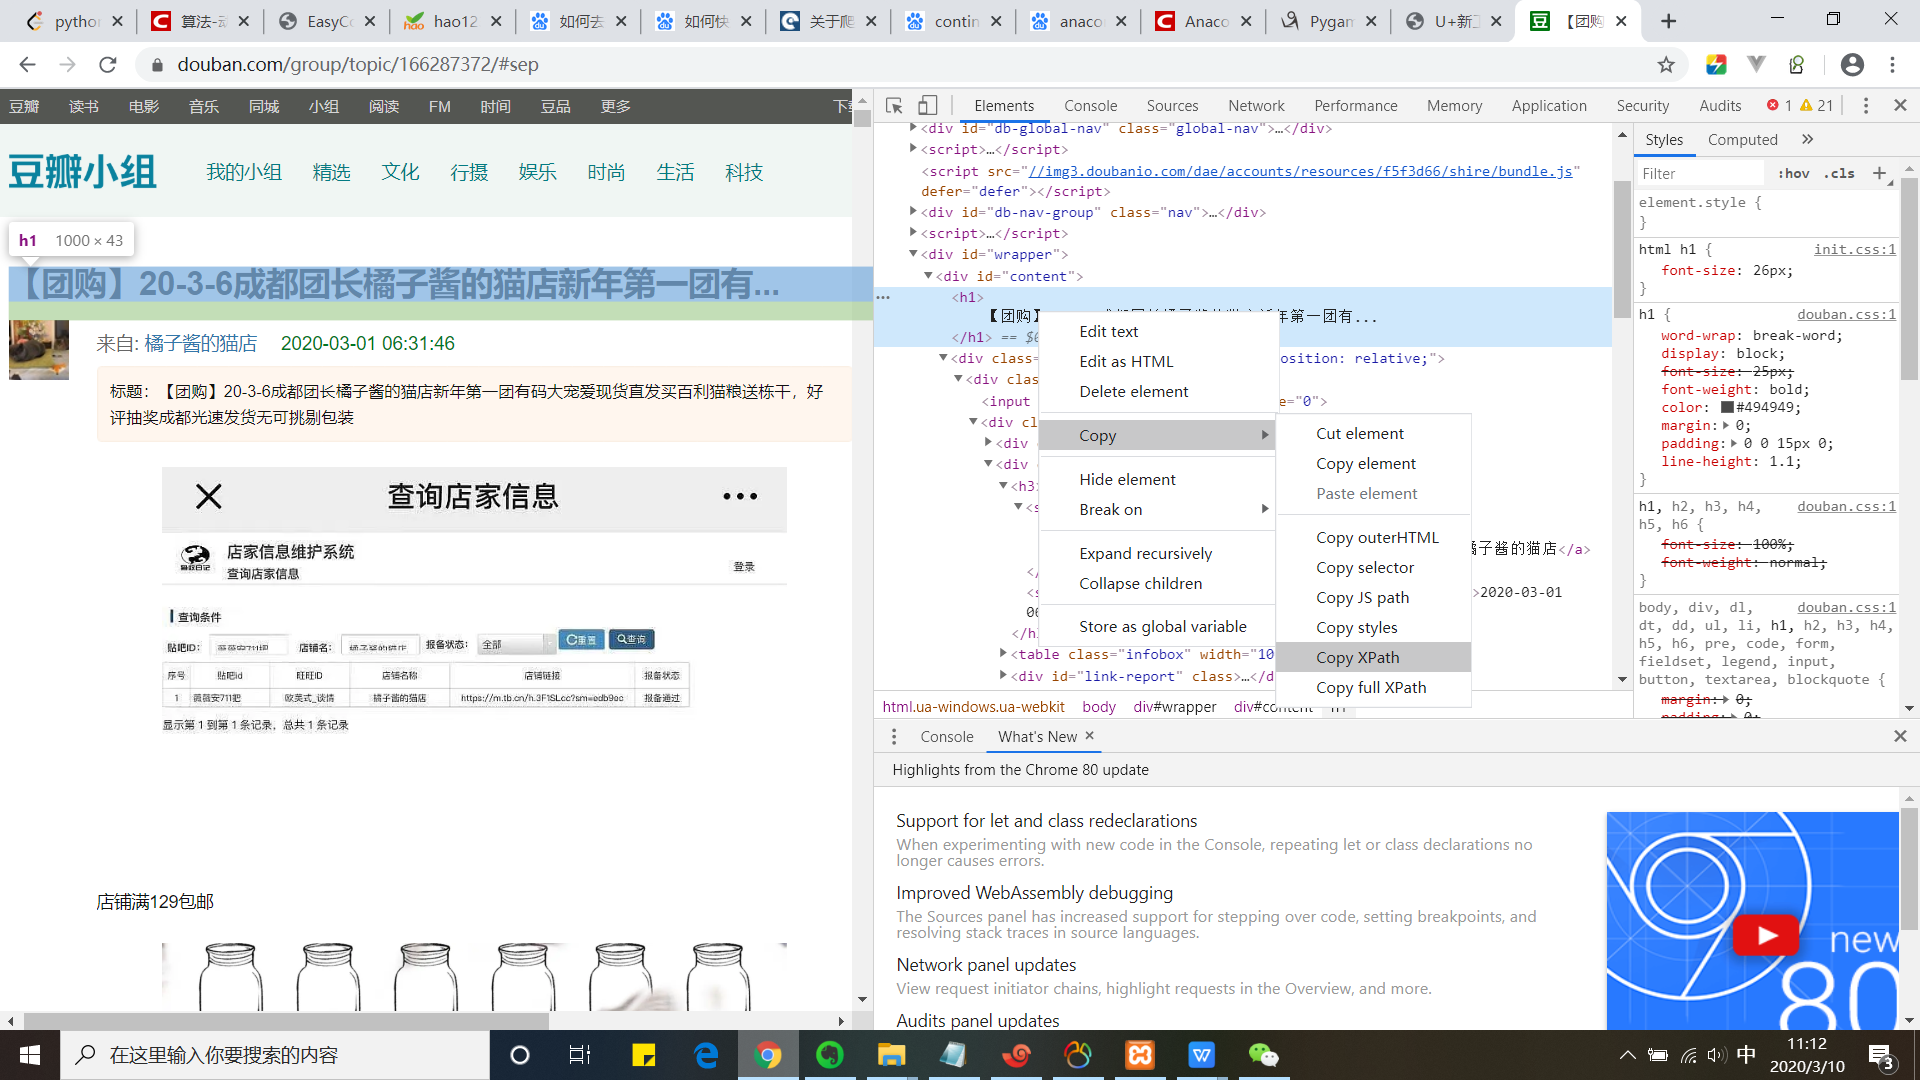The width and height of the screenshot is (1920, 1080).
Task: Click the new style rule plus icon
Action: pos(1879,173)
